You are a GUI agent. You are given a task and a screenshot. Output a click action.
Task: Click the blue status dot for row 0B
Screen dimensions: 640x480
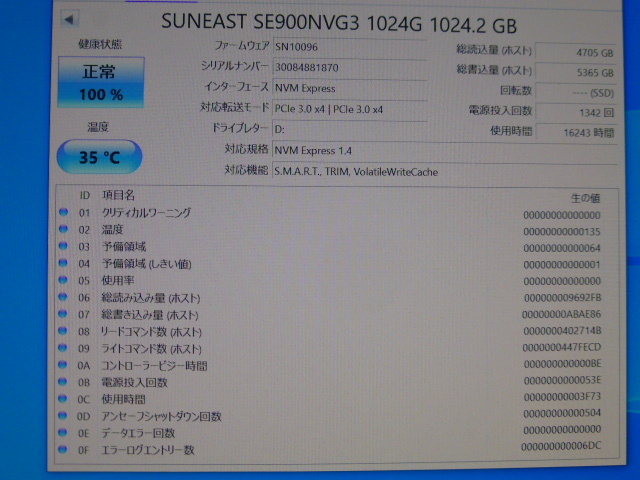[x=62, y=382]
